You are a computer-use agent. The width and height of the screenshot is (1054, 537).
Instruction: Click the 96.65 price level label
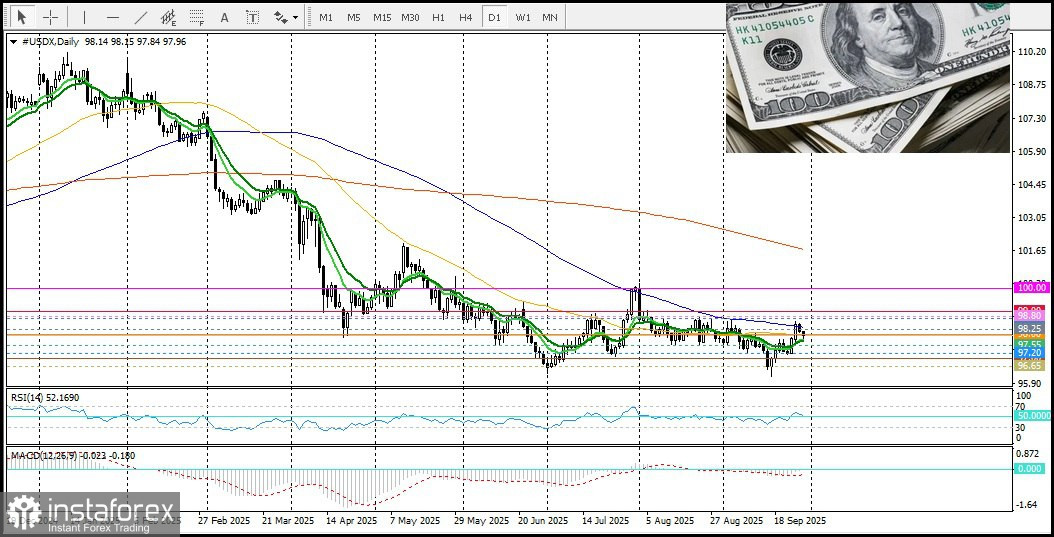[x=1030, y=366]
